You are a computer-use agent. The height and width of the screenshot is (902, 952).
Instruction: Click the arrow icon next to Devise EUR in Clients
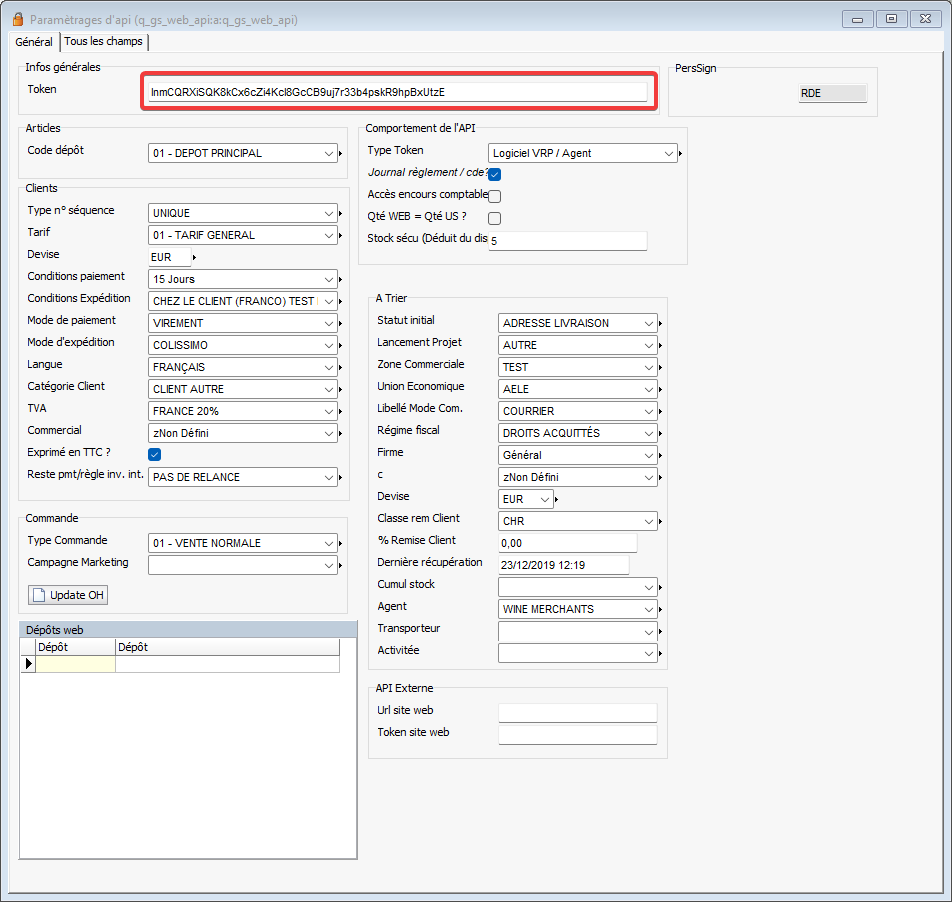193,257
